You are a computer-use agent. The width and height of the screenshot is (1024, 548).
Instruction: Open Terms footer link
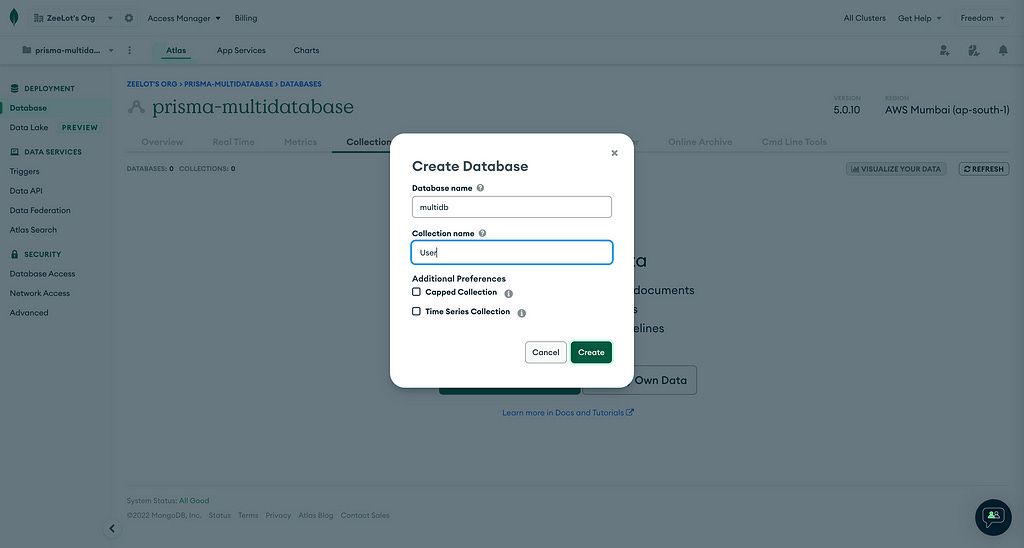(x=248, y=515)
